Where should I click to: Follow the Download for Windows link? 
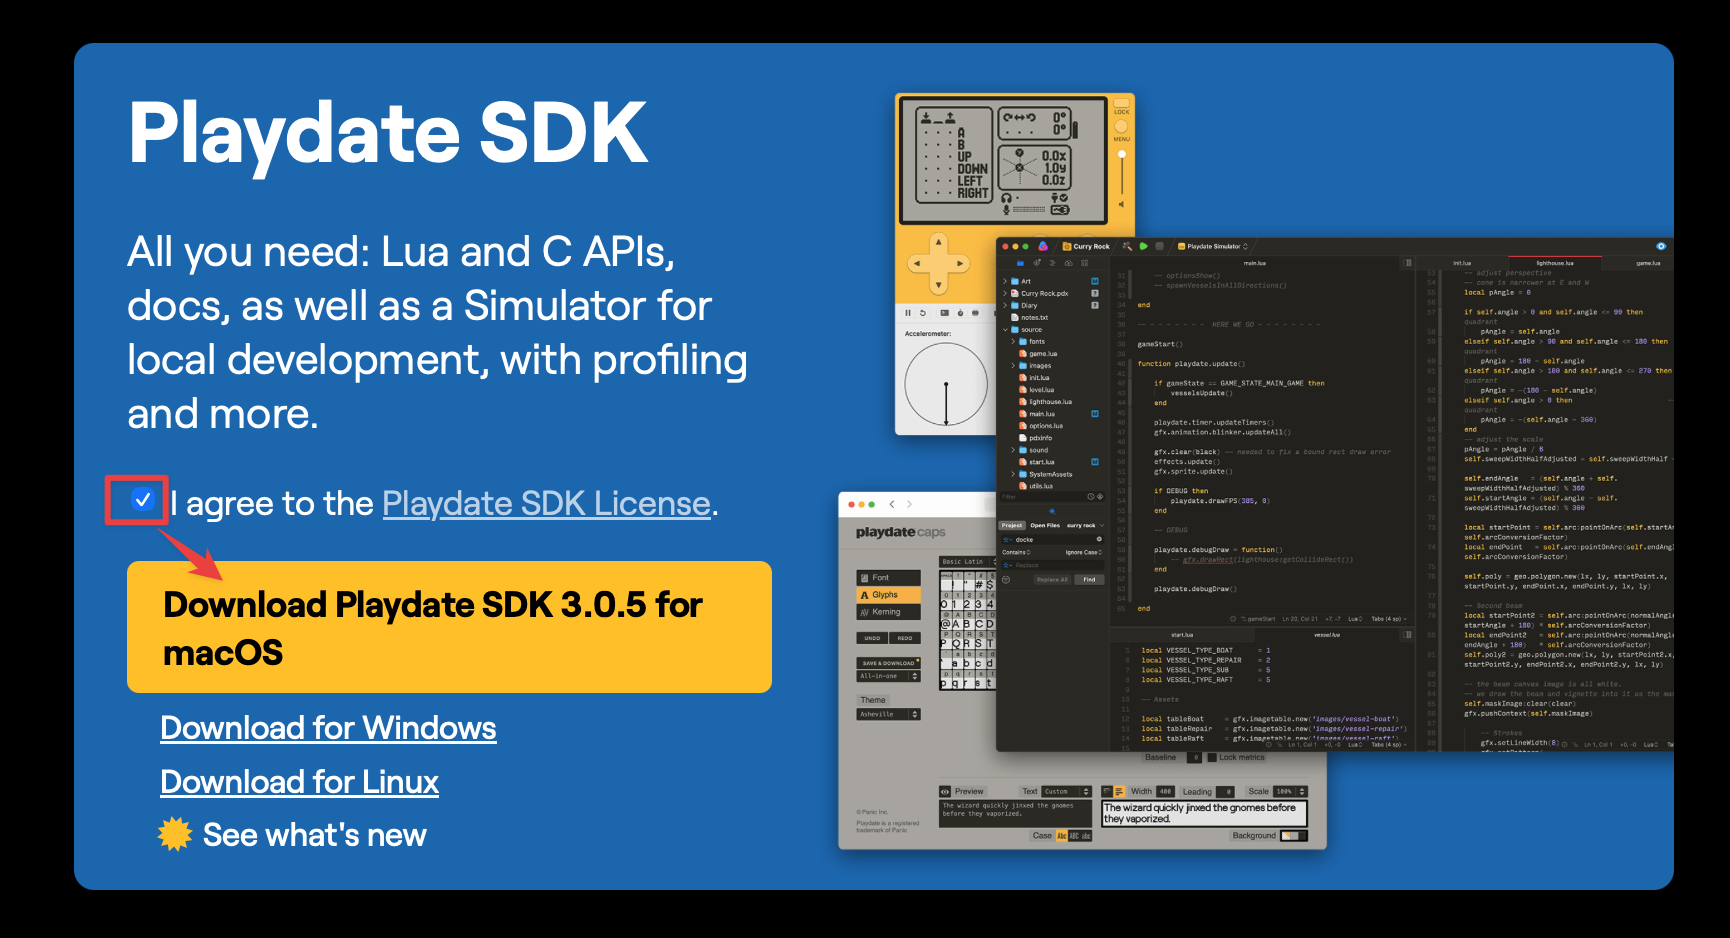[x=328, y=728]
